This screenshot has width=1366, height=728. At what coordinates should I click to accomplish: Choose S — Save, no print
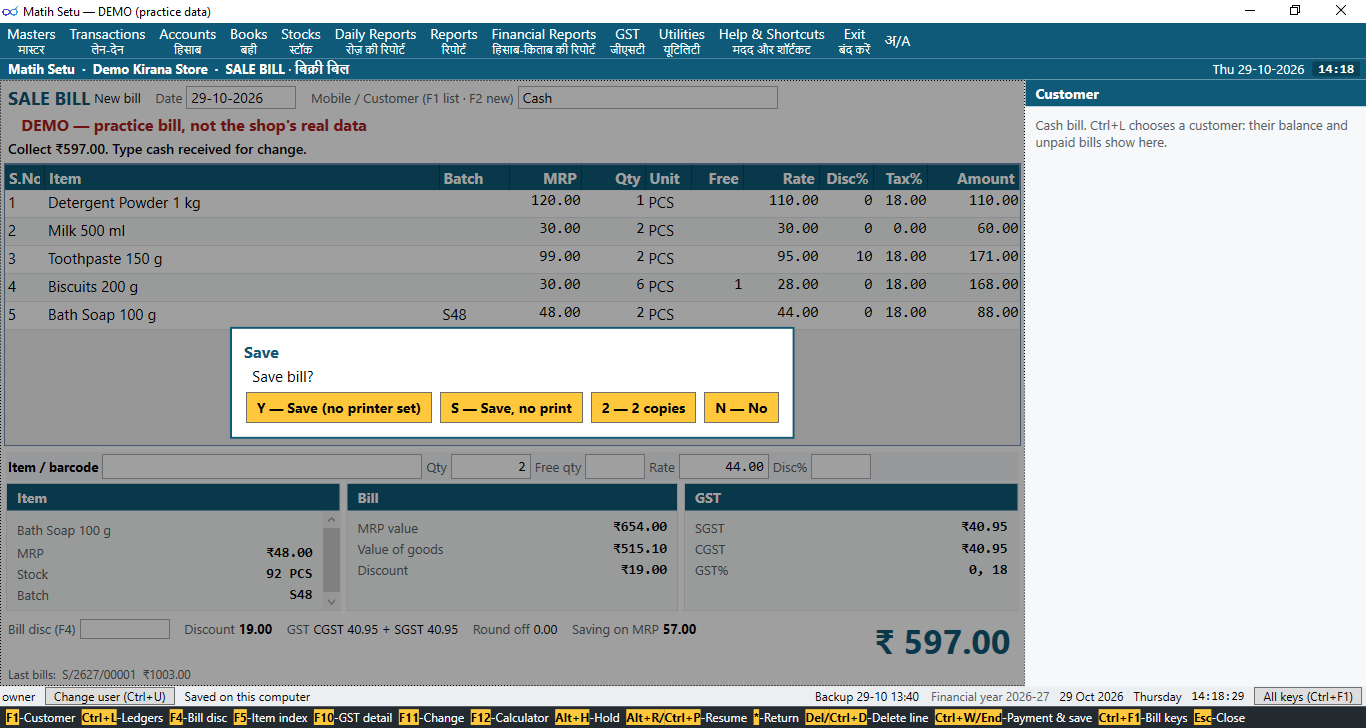click(511, 408)
